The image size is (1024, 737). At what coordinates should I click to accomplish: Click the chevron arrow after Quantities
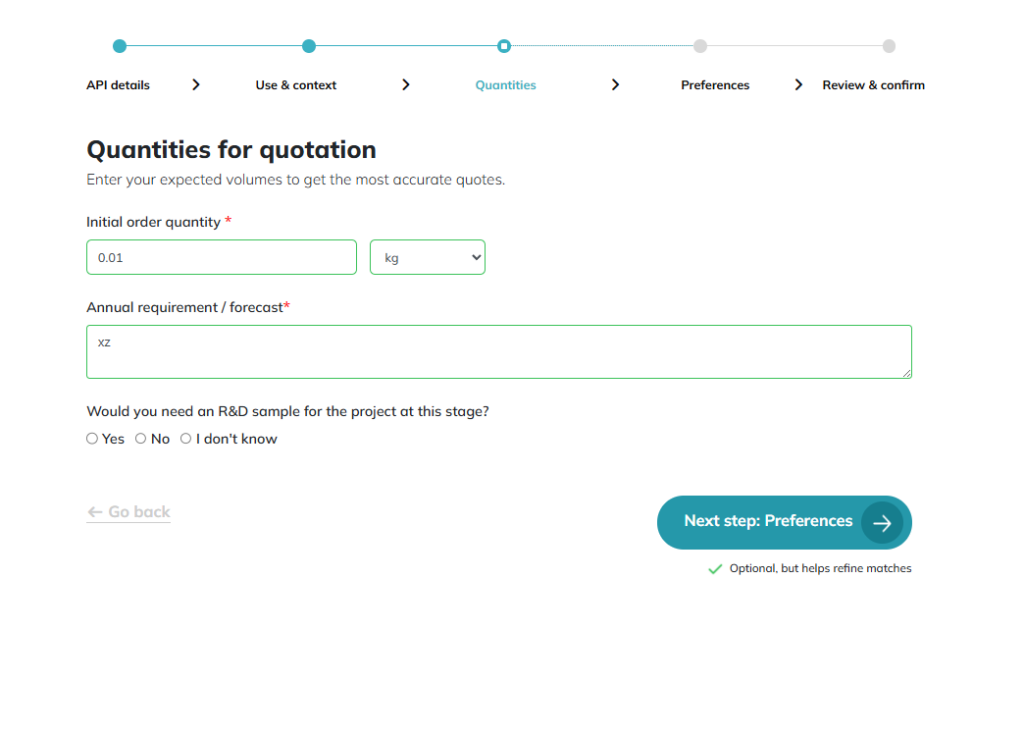click(x=615, y=85)
